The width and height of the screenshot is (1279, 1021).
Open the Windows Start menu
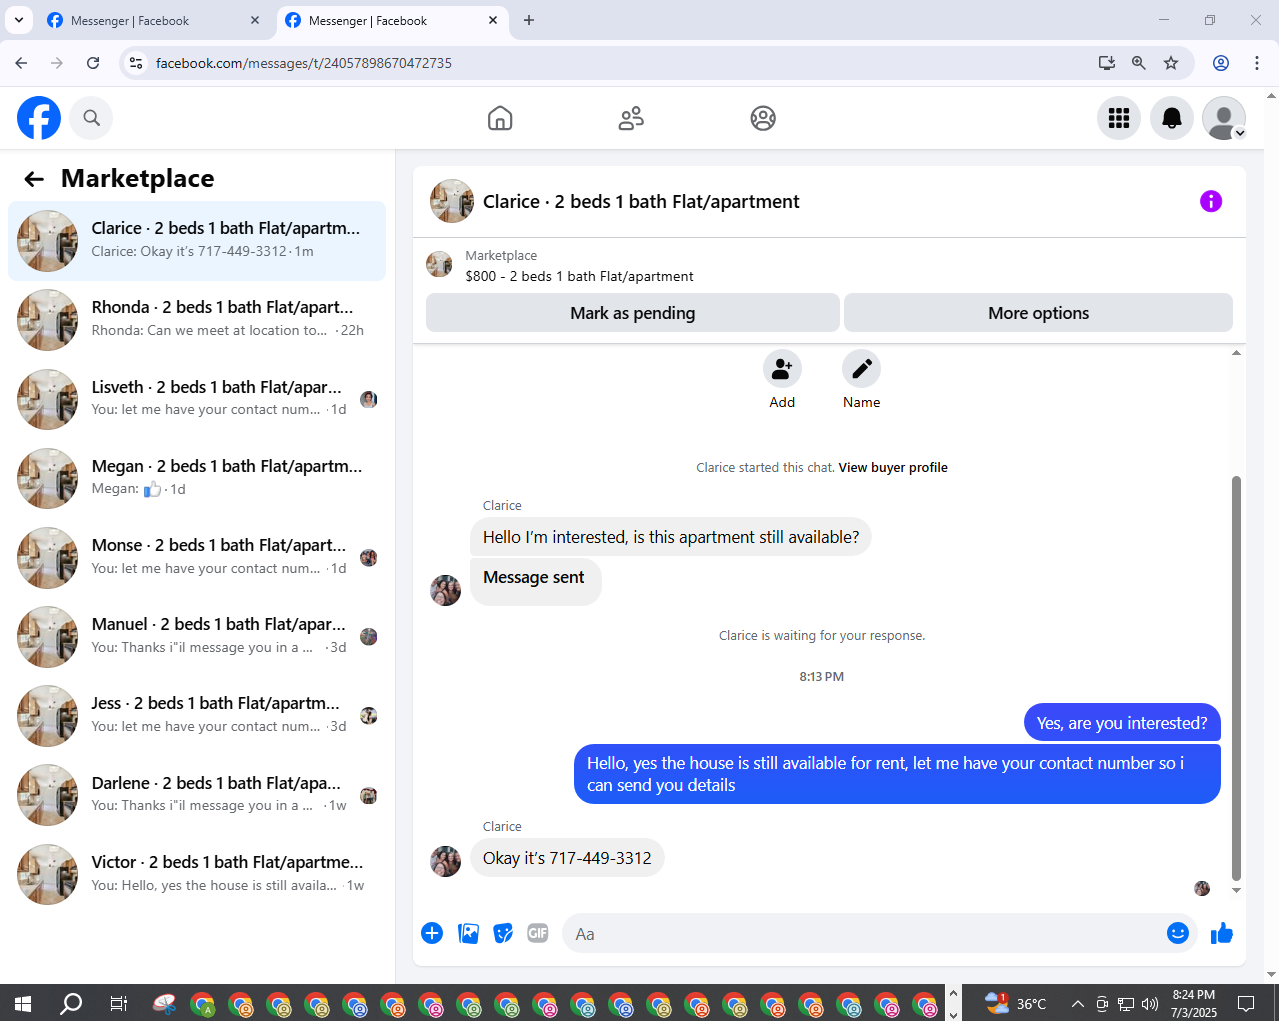click(23, 1003)
